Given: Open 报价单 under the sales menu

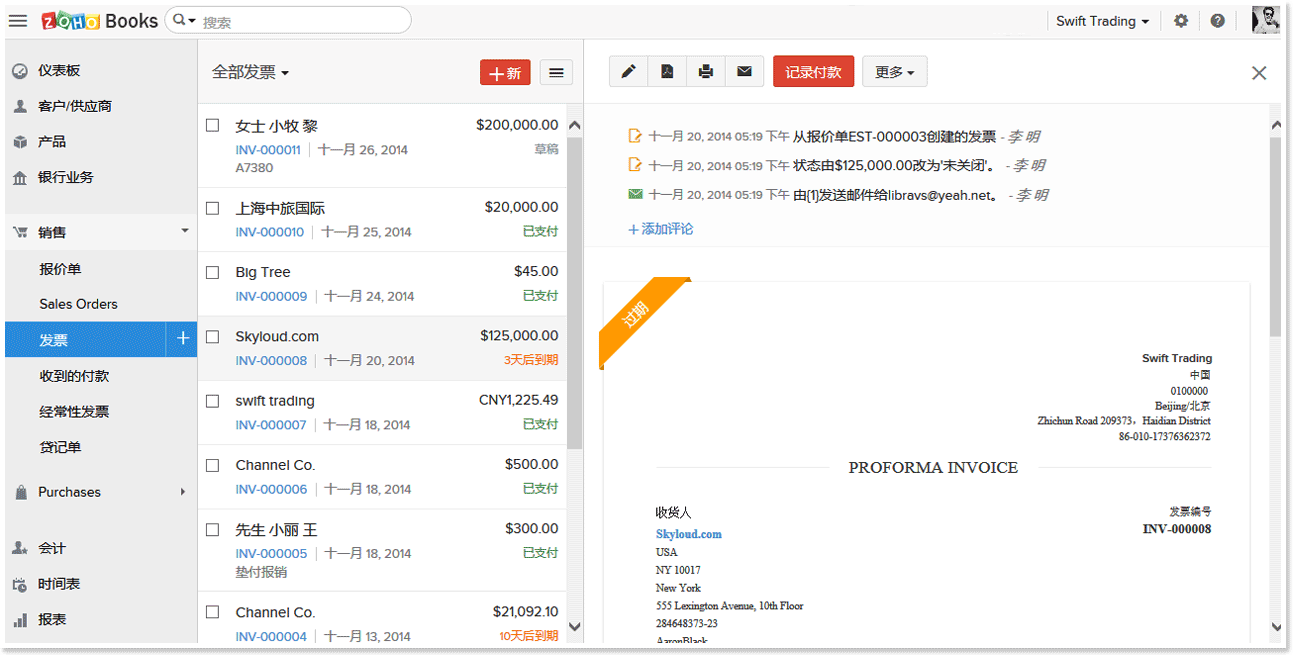Looking at the screenshot, I should [x=60, y=269].
